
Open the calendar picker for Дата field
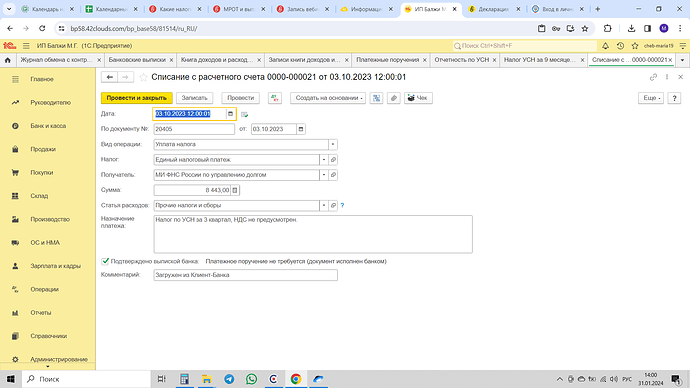[230, 114]
